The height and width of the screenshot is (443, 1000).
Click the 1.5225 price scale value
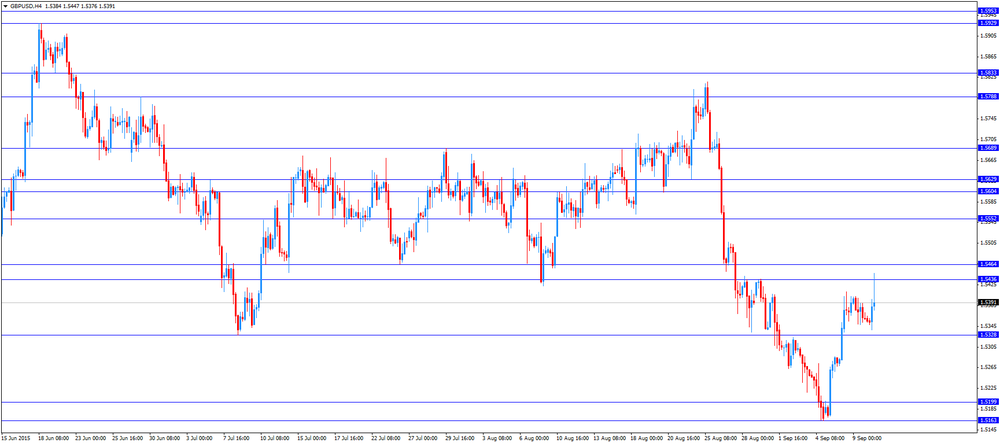click(990, 388)
